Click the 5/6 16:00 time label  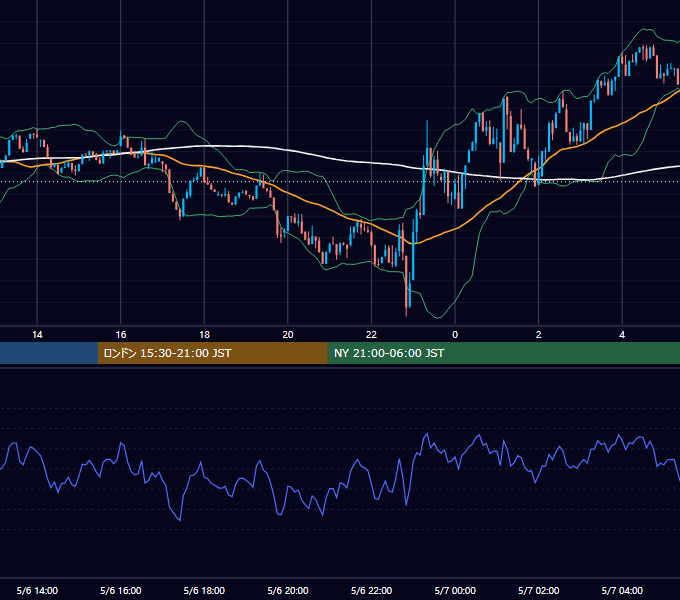(x=121, y=590)
